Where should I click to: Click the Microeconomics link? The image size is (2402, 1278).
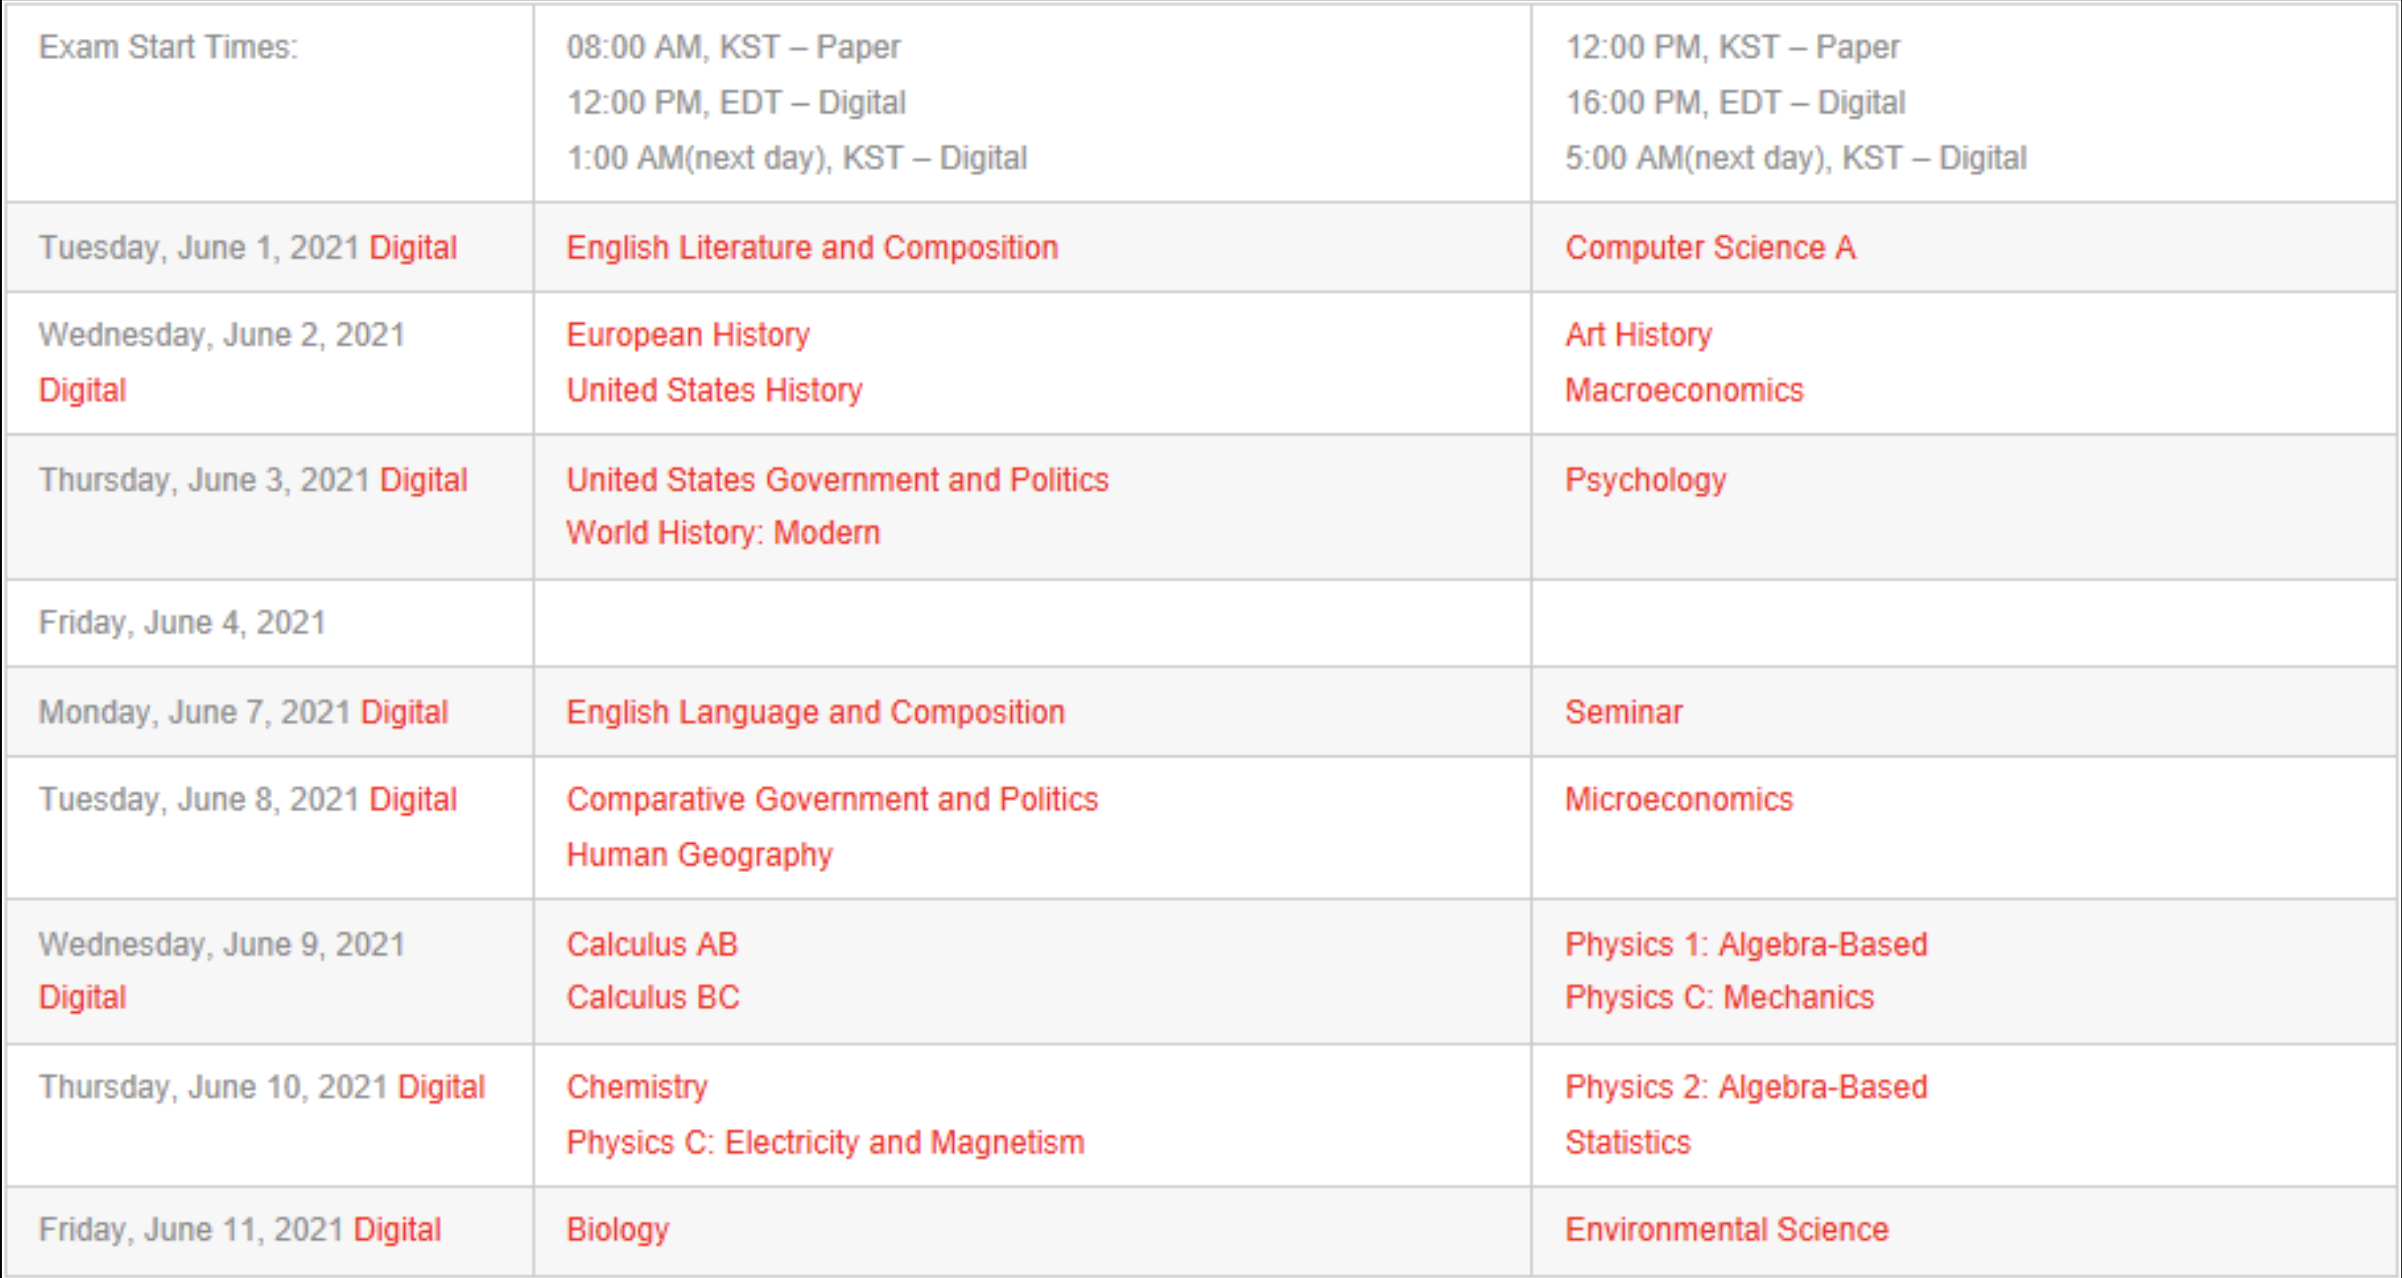click(1678, 798)
